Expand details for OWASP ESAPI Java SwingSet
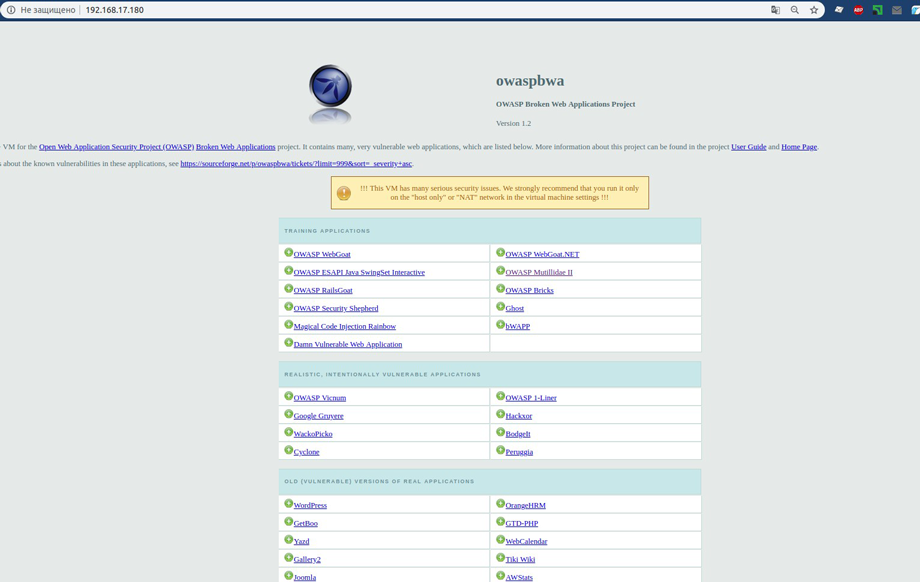This screenshot has width=920, height=582. (288, 270)
